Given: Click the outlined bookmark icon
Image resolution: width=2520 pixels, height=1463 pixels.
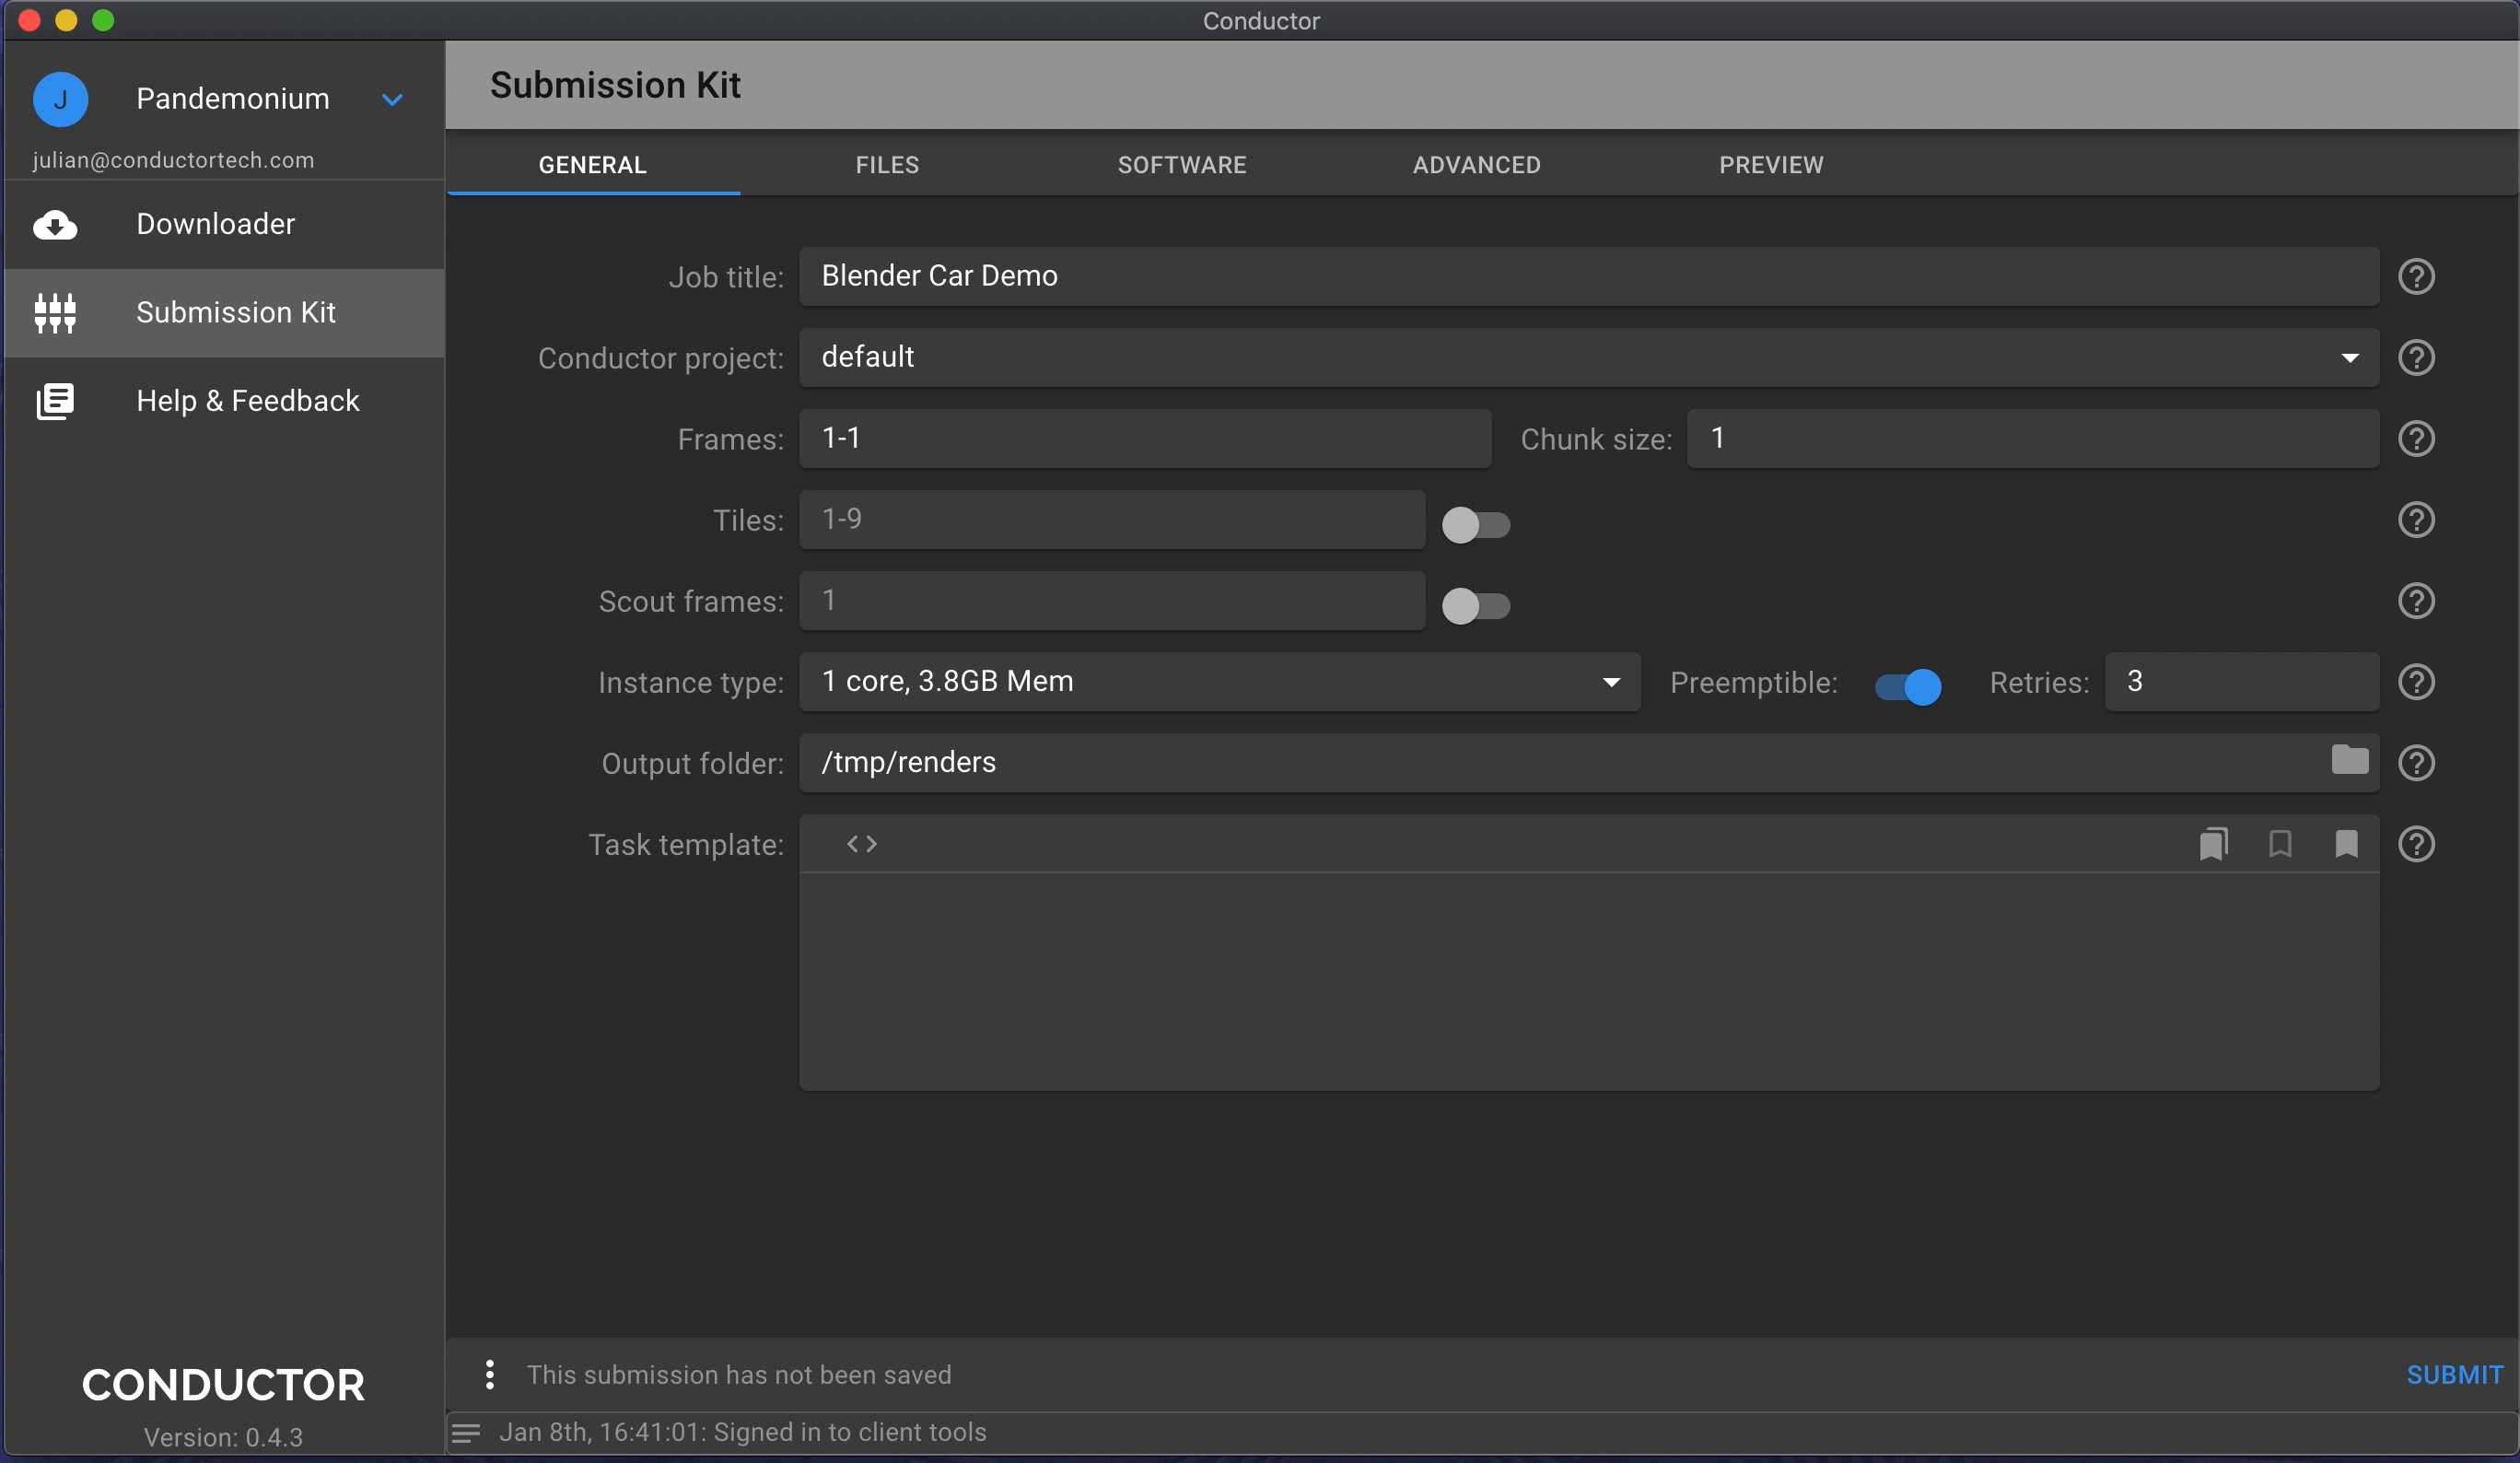Looking at the screenshot, I should click(x=2280, y=844).
